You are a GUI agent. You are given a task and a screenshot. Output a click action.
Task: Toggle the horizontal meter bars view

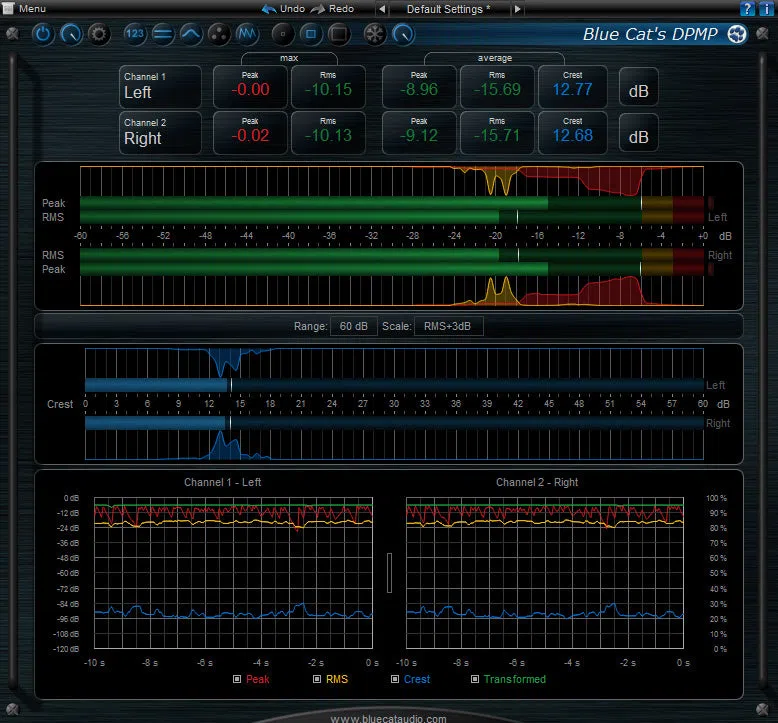tap(163, 34)
